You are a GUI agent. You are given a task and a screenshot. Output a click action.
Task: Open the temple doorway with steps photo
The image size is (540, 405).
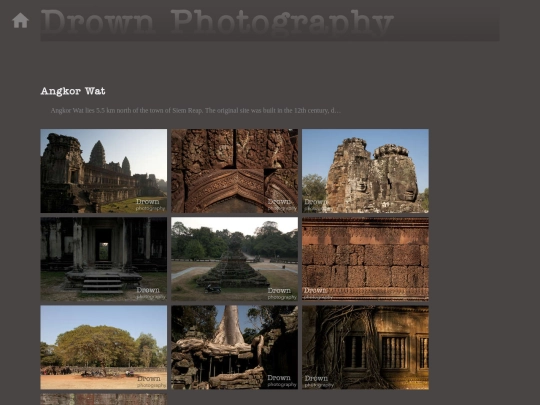104,259
